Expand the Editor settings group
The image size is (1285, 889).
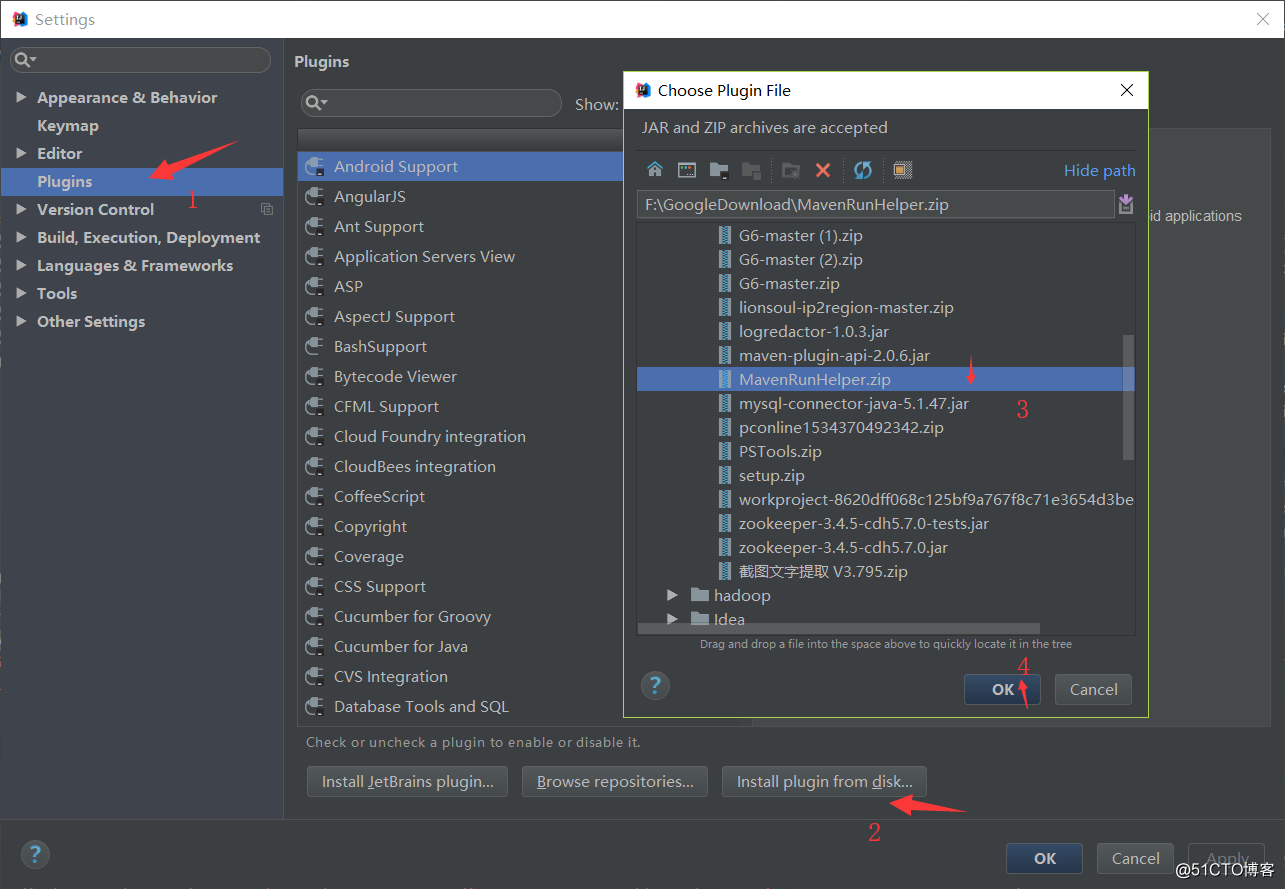[21, 153]
